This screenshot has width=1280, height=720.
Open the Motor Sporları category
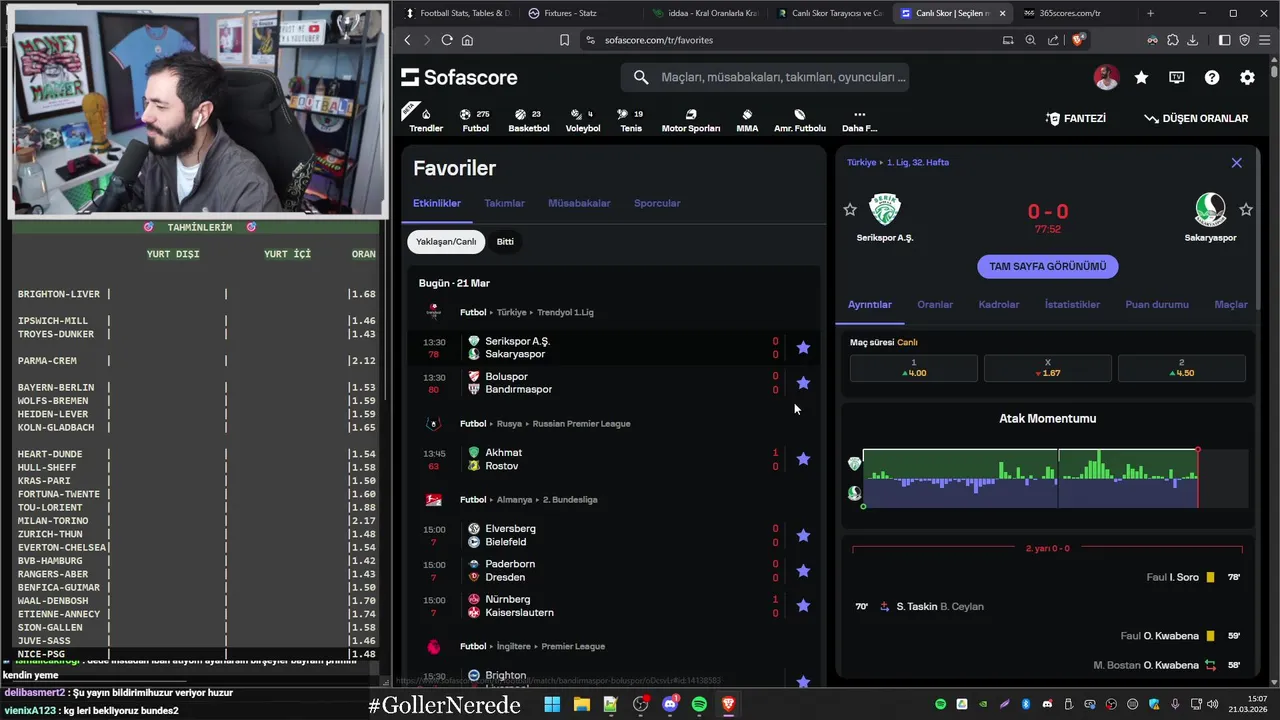(x=691, y=120)
